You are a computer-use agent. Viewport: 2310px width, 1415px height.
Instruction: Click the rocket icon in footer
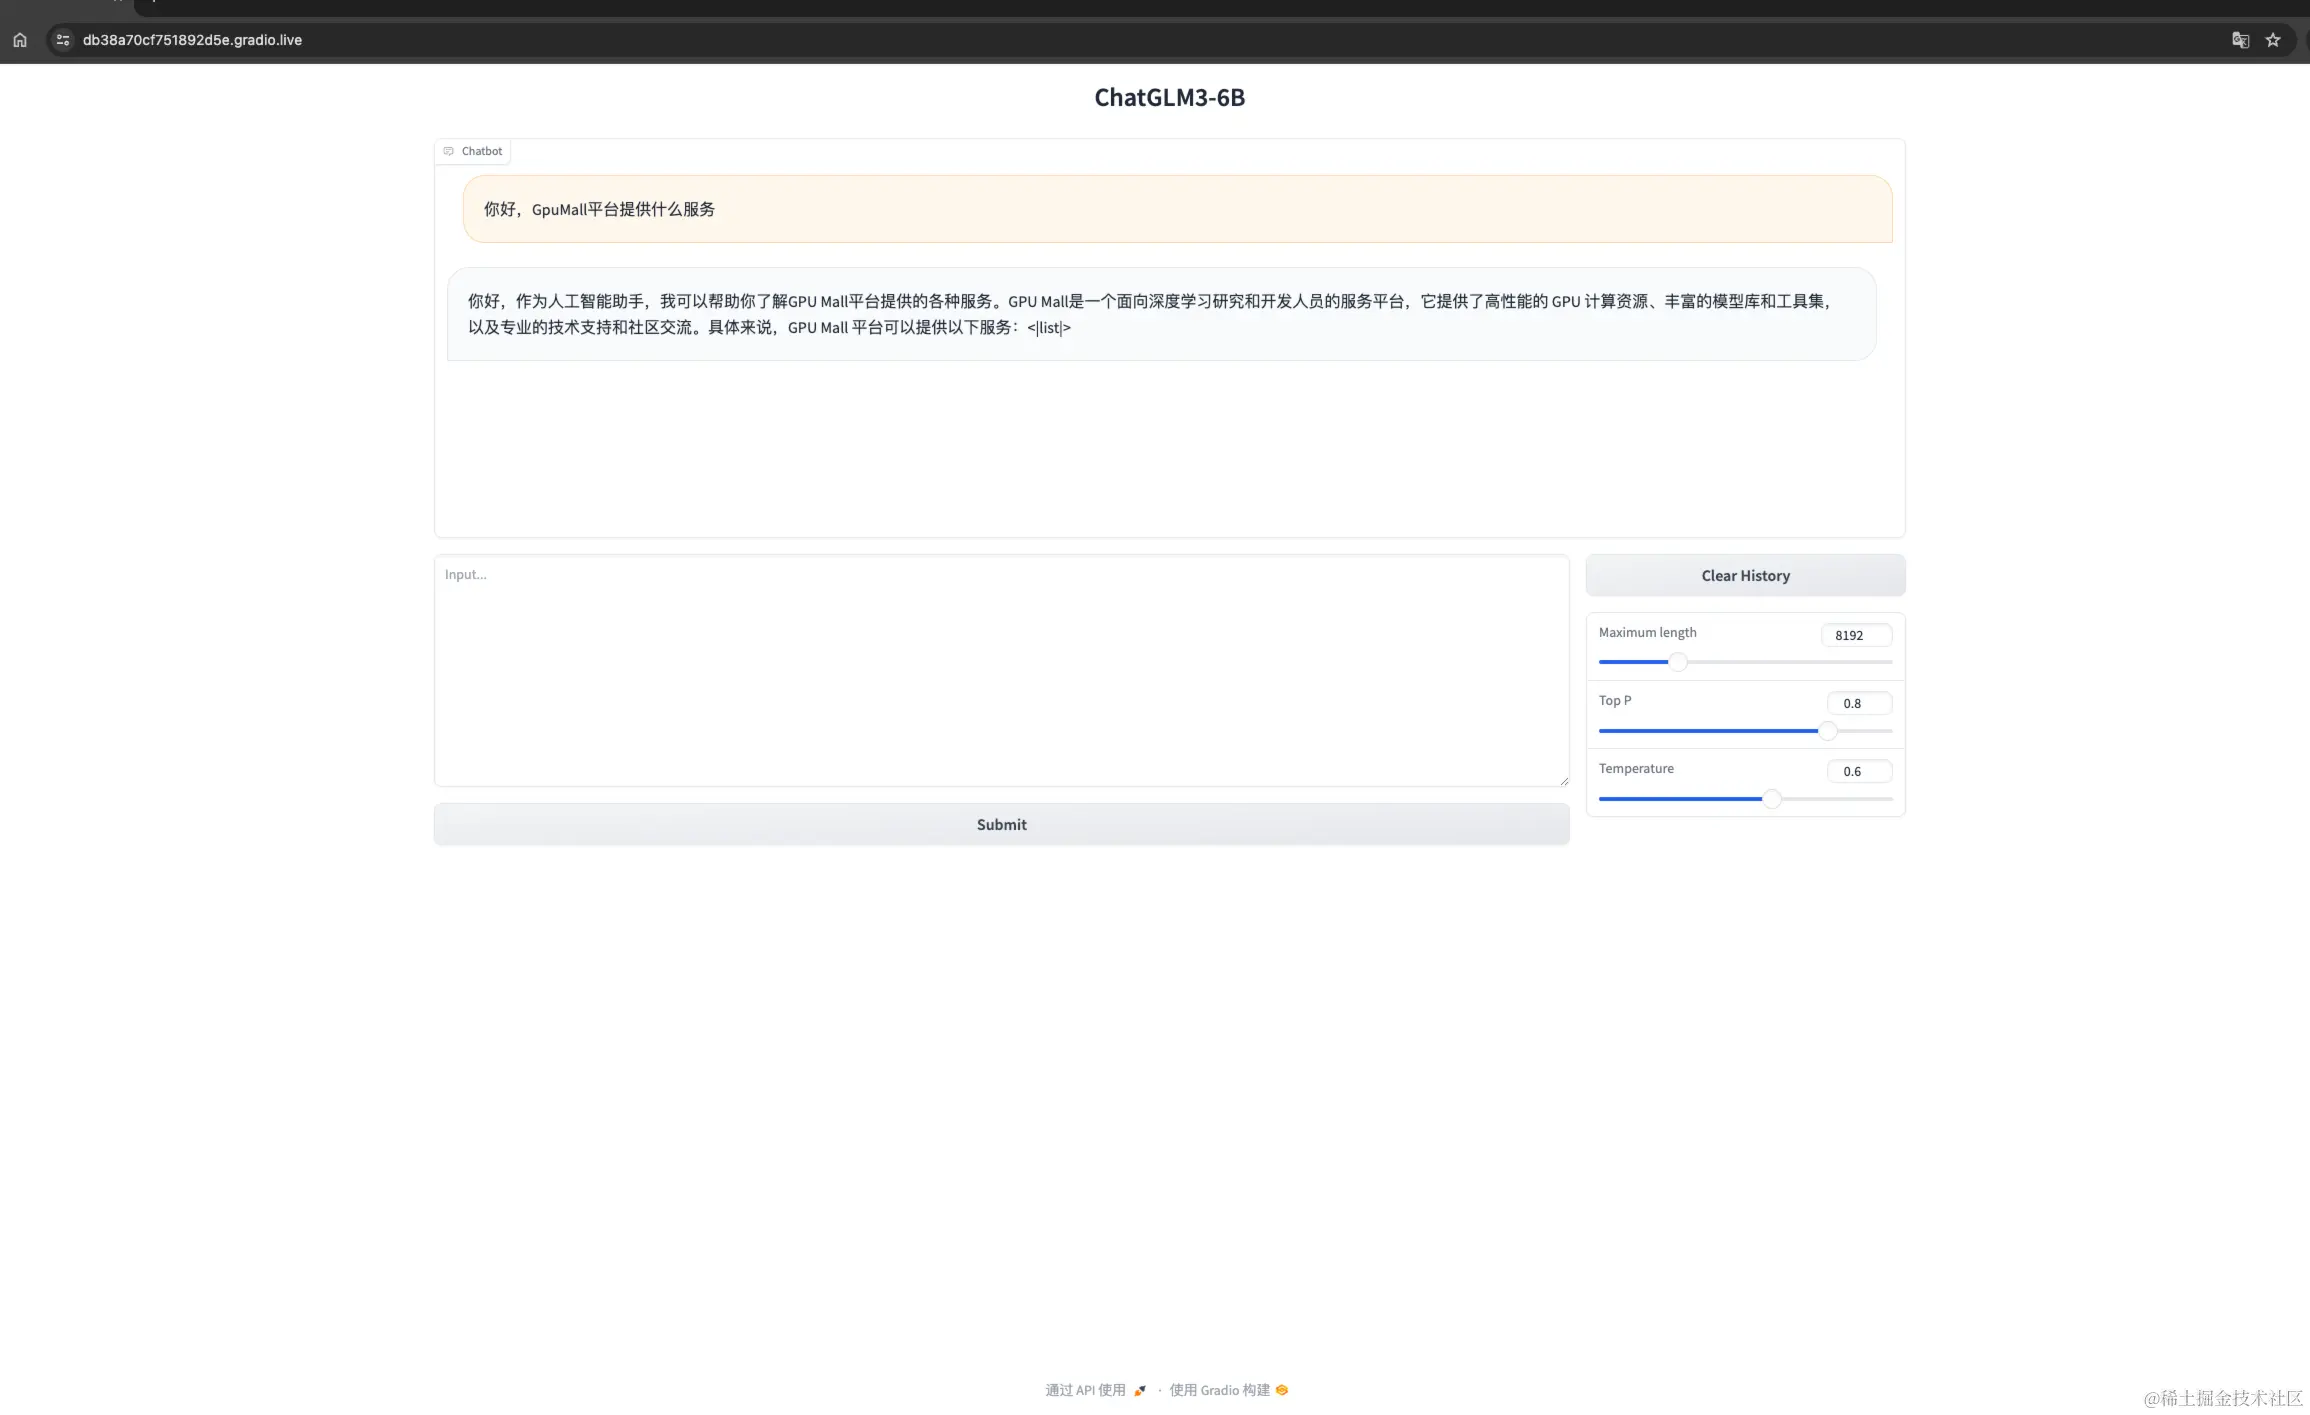[1140, 1390]
